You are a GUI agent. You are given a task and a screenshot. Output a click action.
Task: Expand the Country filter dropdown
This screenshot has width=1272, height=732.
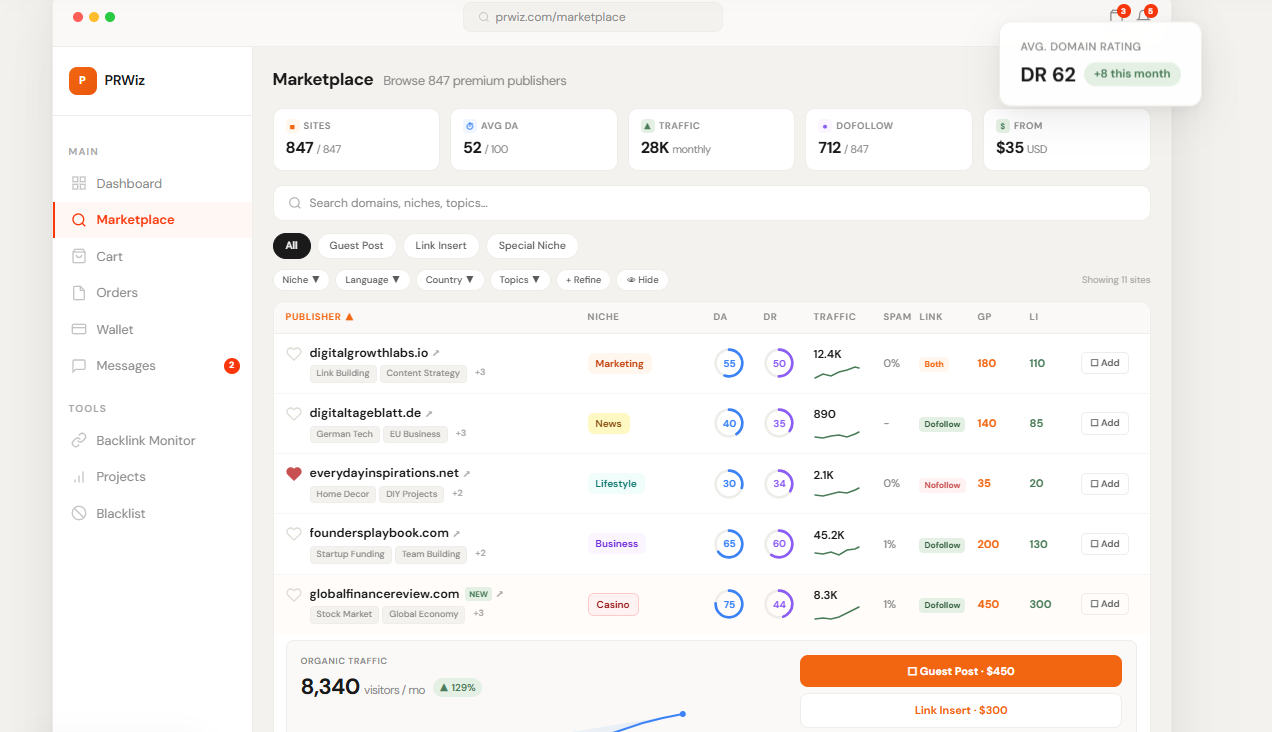[x=450, y=280]
